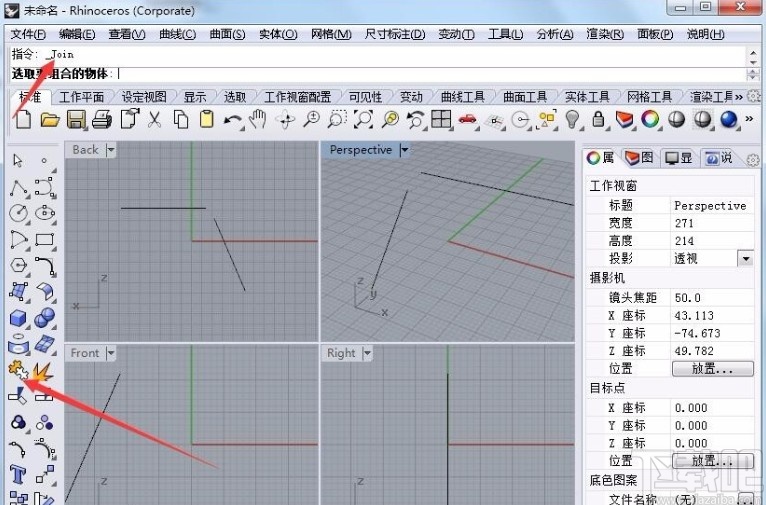This screenshot has height=505, width=766.
Task: Click the Copy icon
Action: tap(181, 119)
